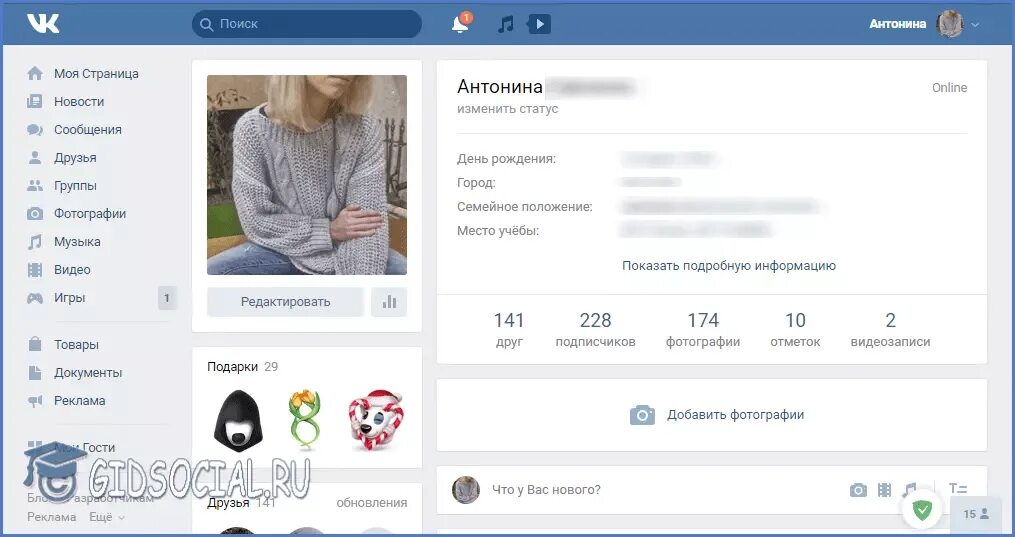Click the Антонина name in the header

[897, 24]
